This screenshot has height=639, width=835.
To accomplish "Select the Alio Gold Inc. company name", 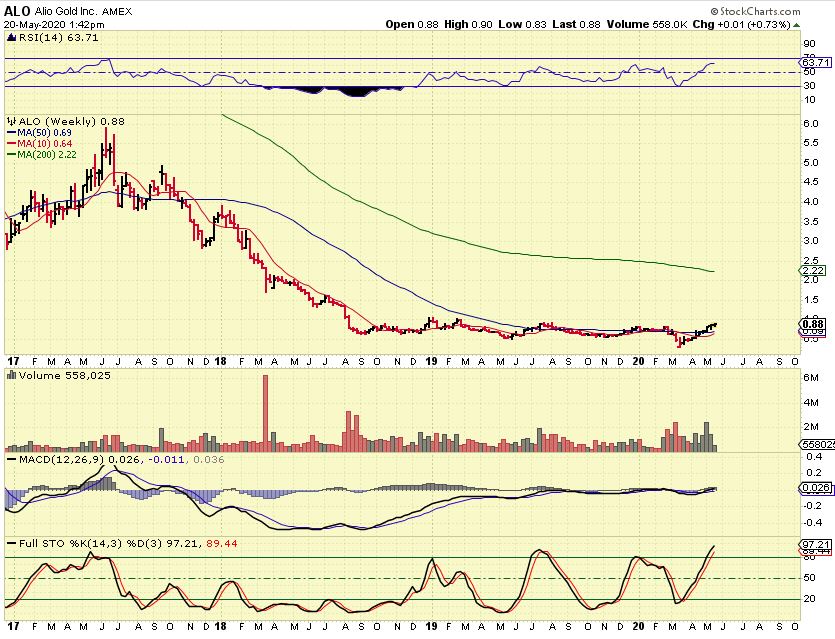I will pyautogui.click(x=66, y=11).
